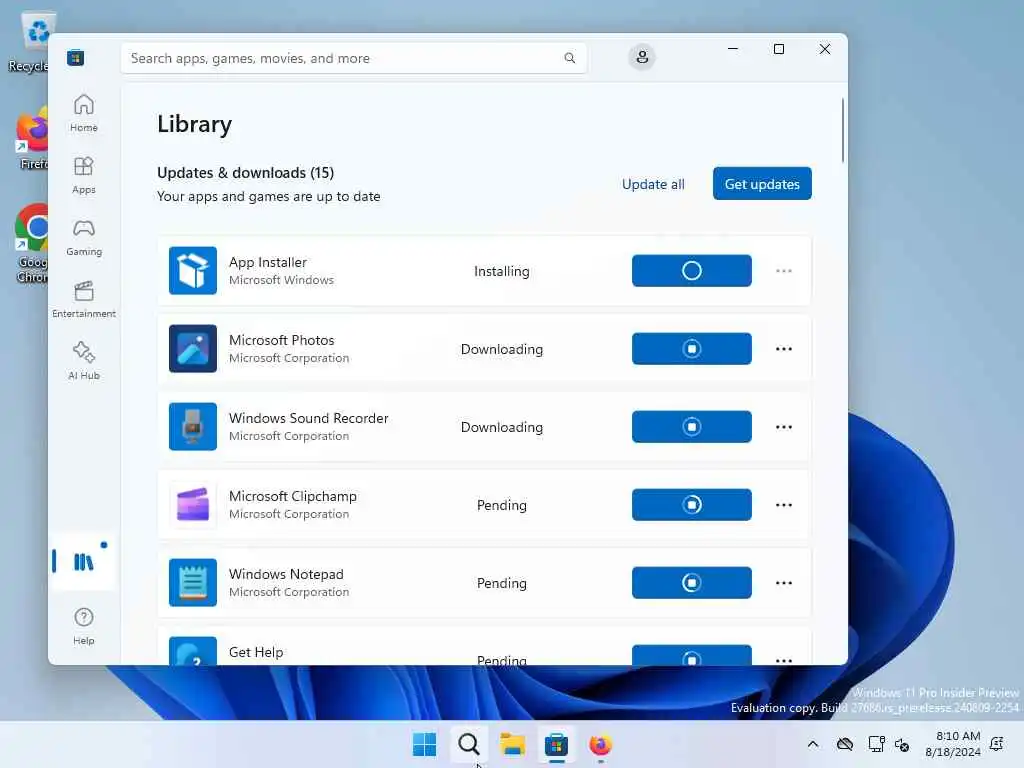Click the search magnifier icon in Store
The height and width of the screenshot is (768, 1024).
point(569,58)
